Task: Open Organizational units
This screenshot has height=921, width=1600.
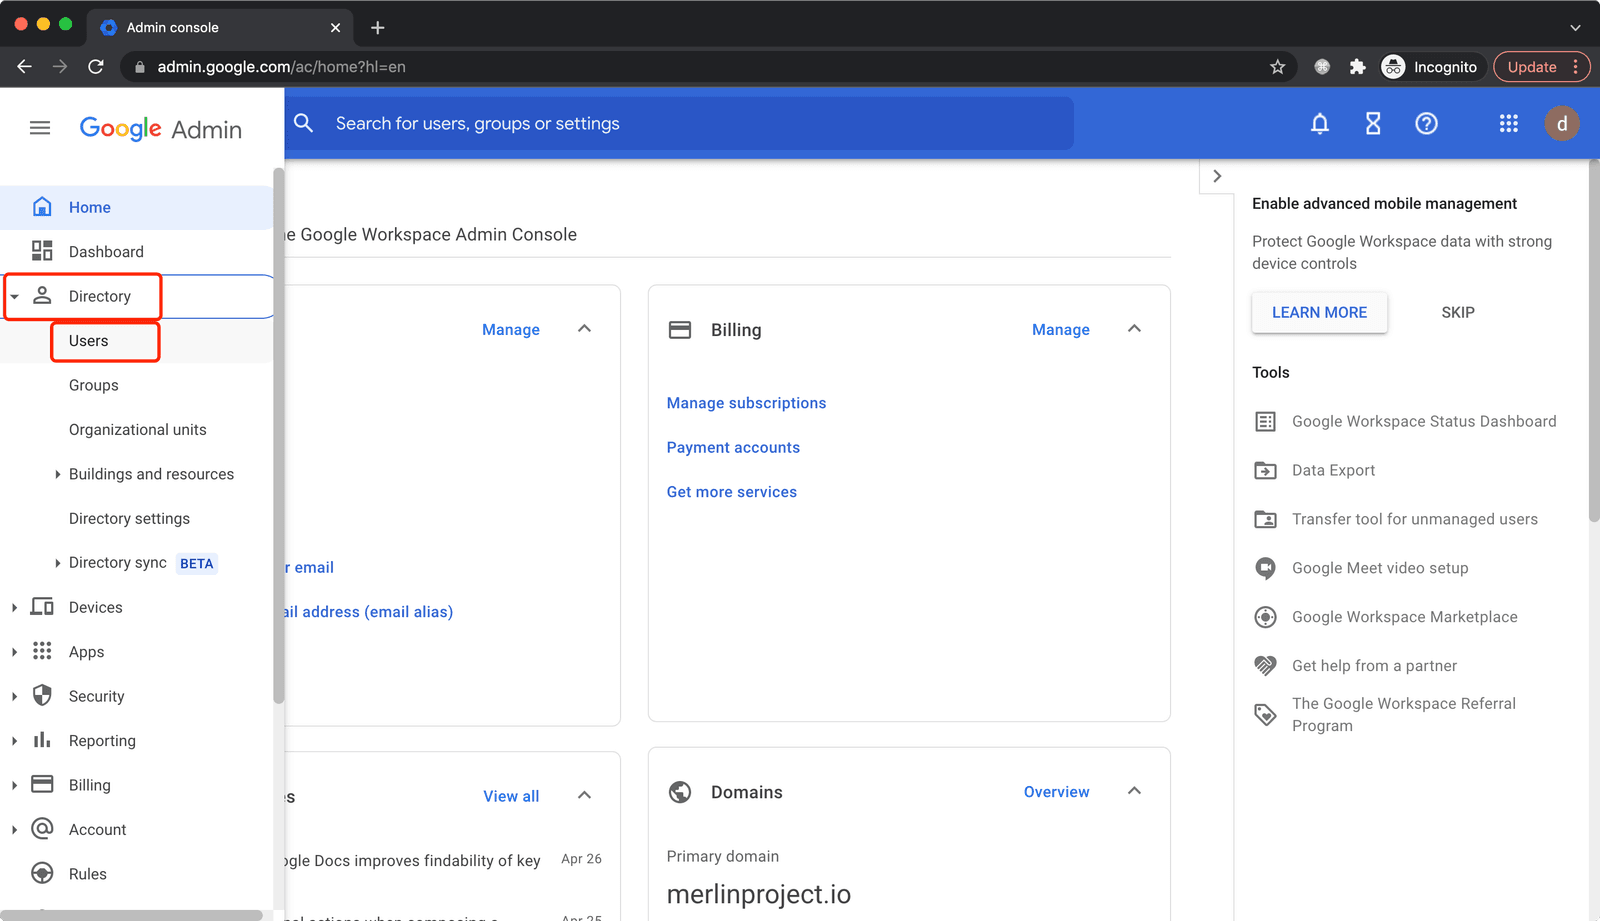Action: (x=138, y=430)
